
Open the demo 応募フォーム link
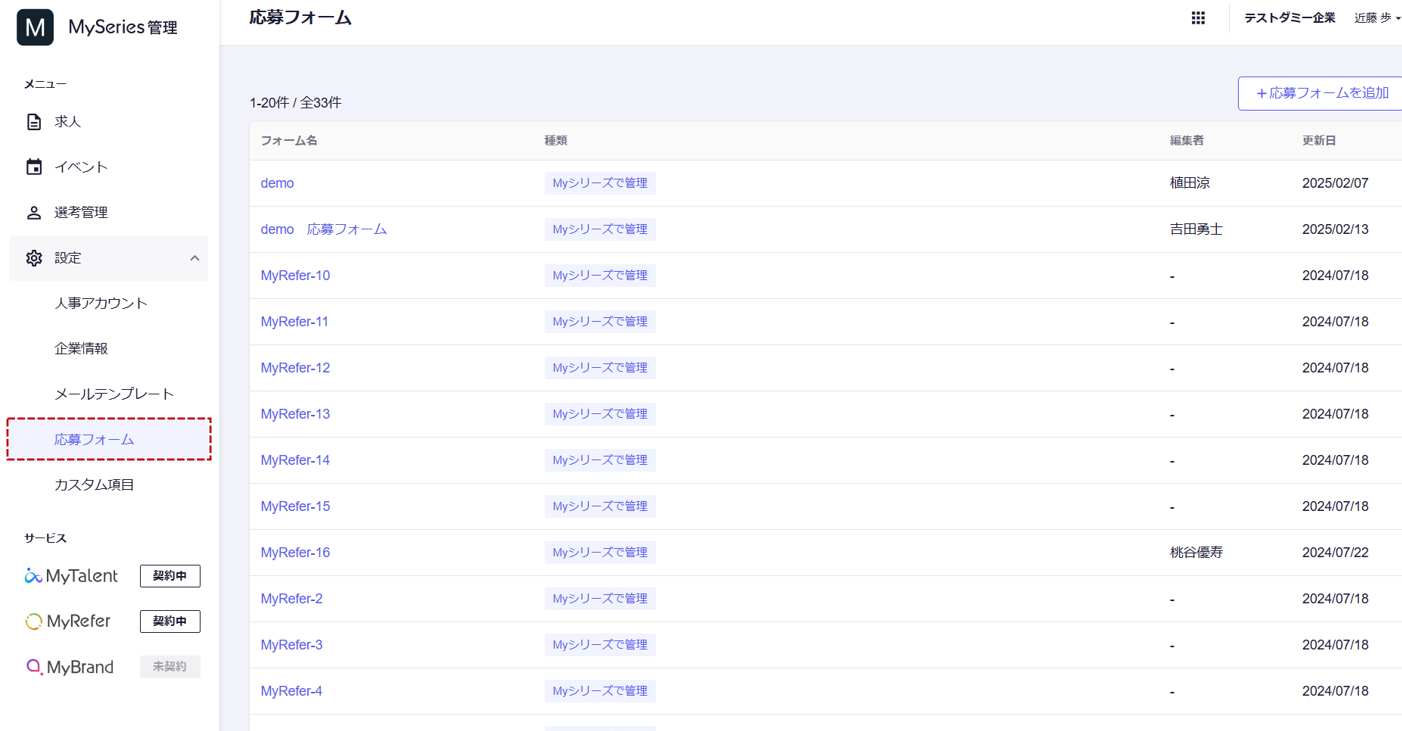coord(323,229)
